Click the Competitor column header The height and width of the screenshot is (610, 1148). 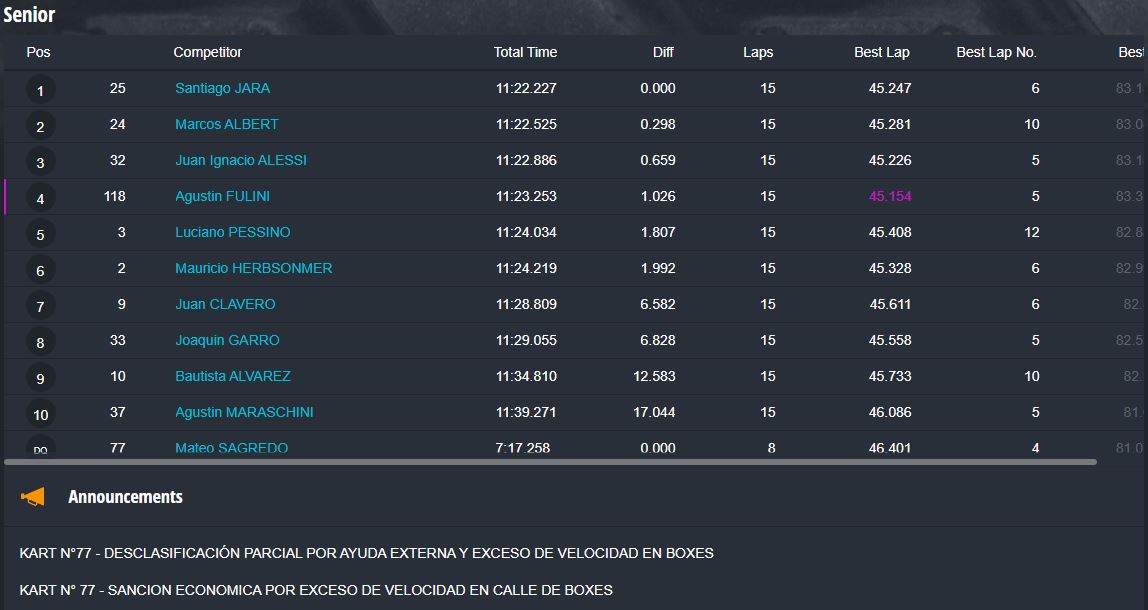(207, 52)
